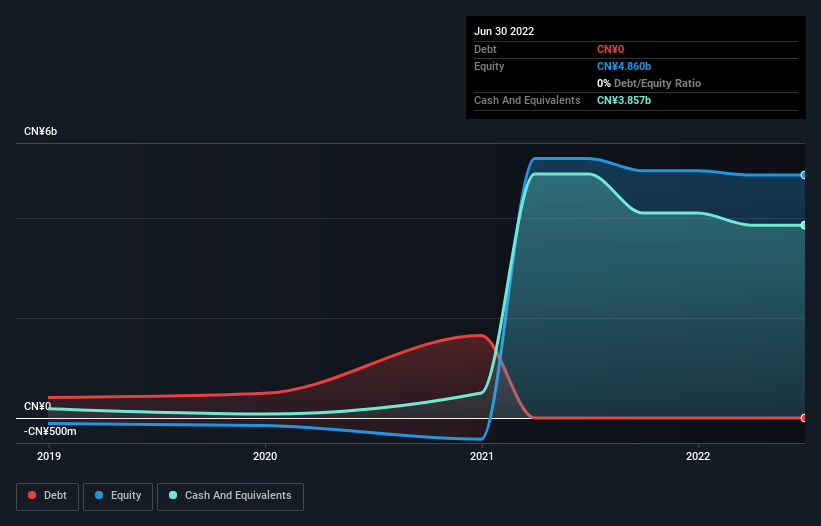Viewport: 821px width, 526px height.
Task: Click the Equity value CN¥4.860b in tooltip
Action: tap(624, 66)
